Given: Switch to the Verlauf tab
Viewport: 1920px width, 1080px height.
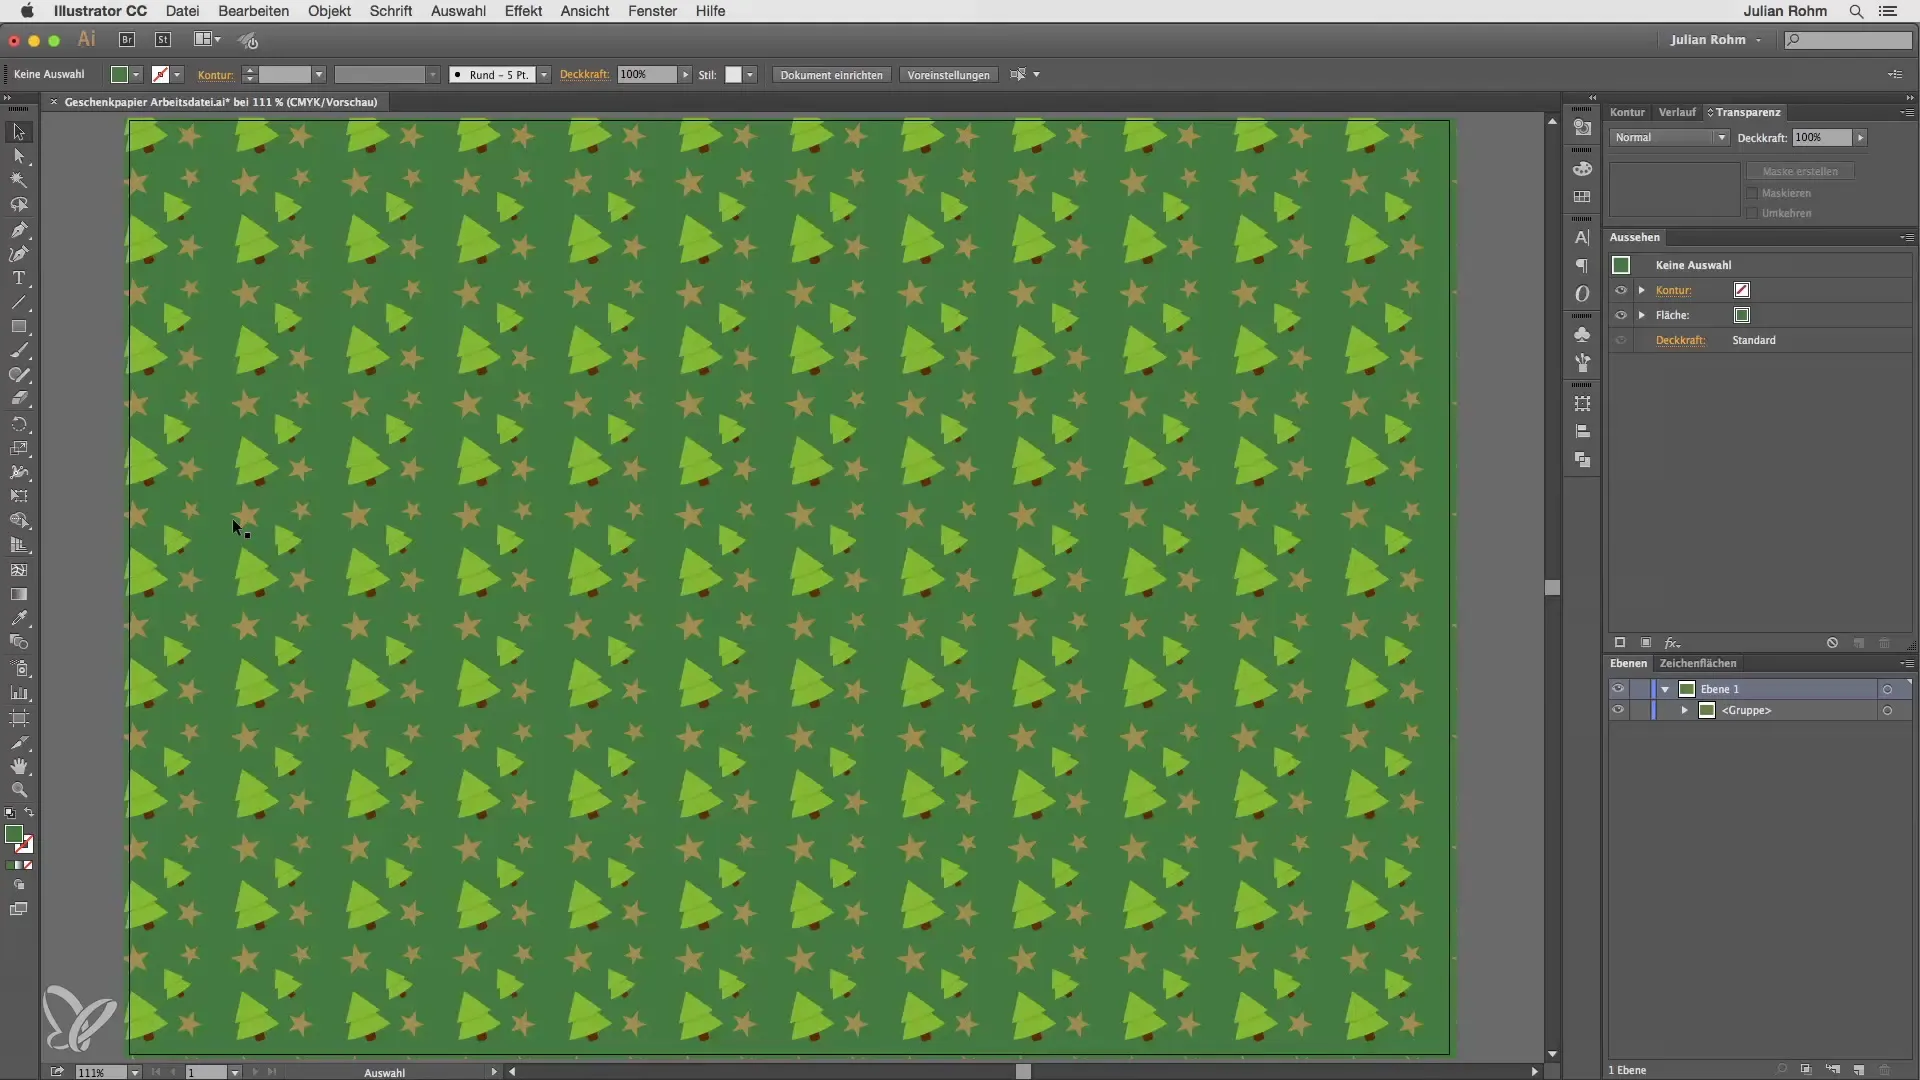Looking at the screenshot, I should [1676, 112].
